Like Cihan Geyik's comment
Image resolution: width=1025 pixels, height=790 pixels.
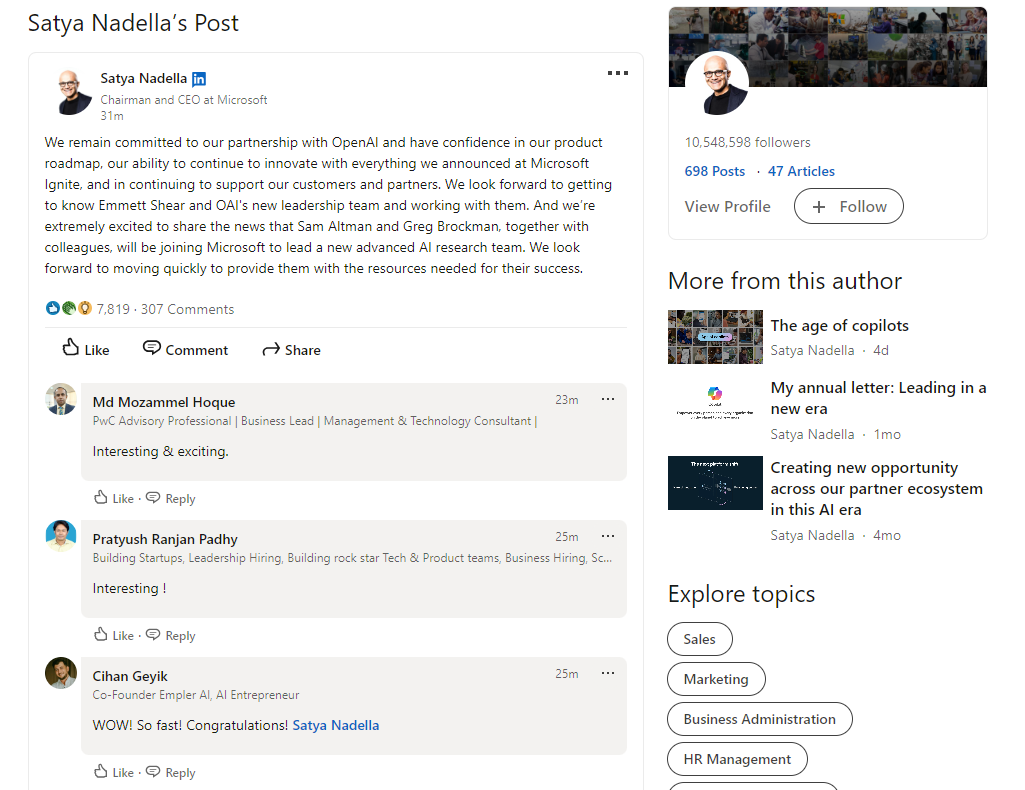[114, 772]
